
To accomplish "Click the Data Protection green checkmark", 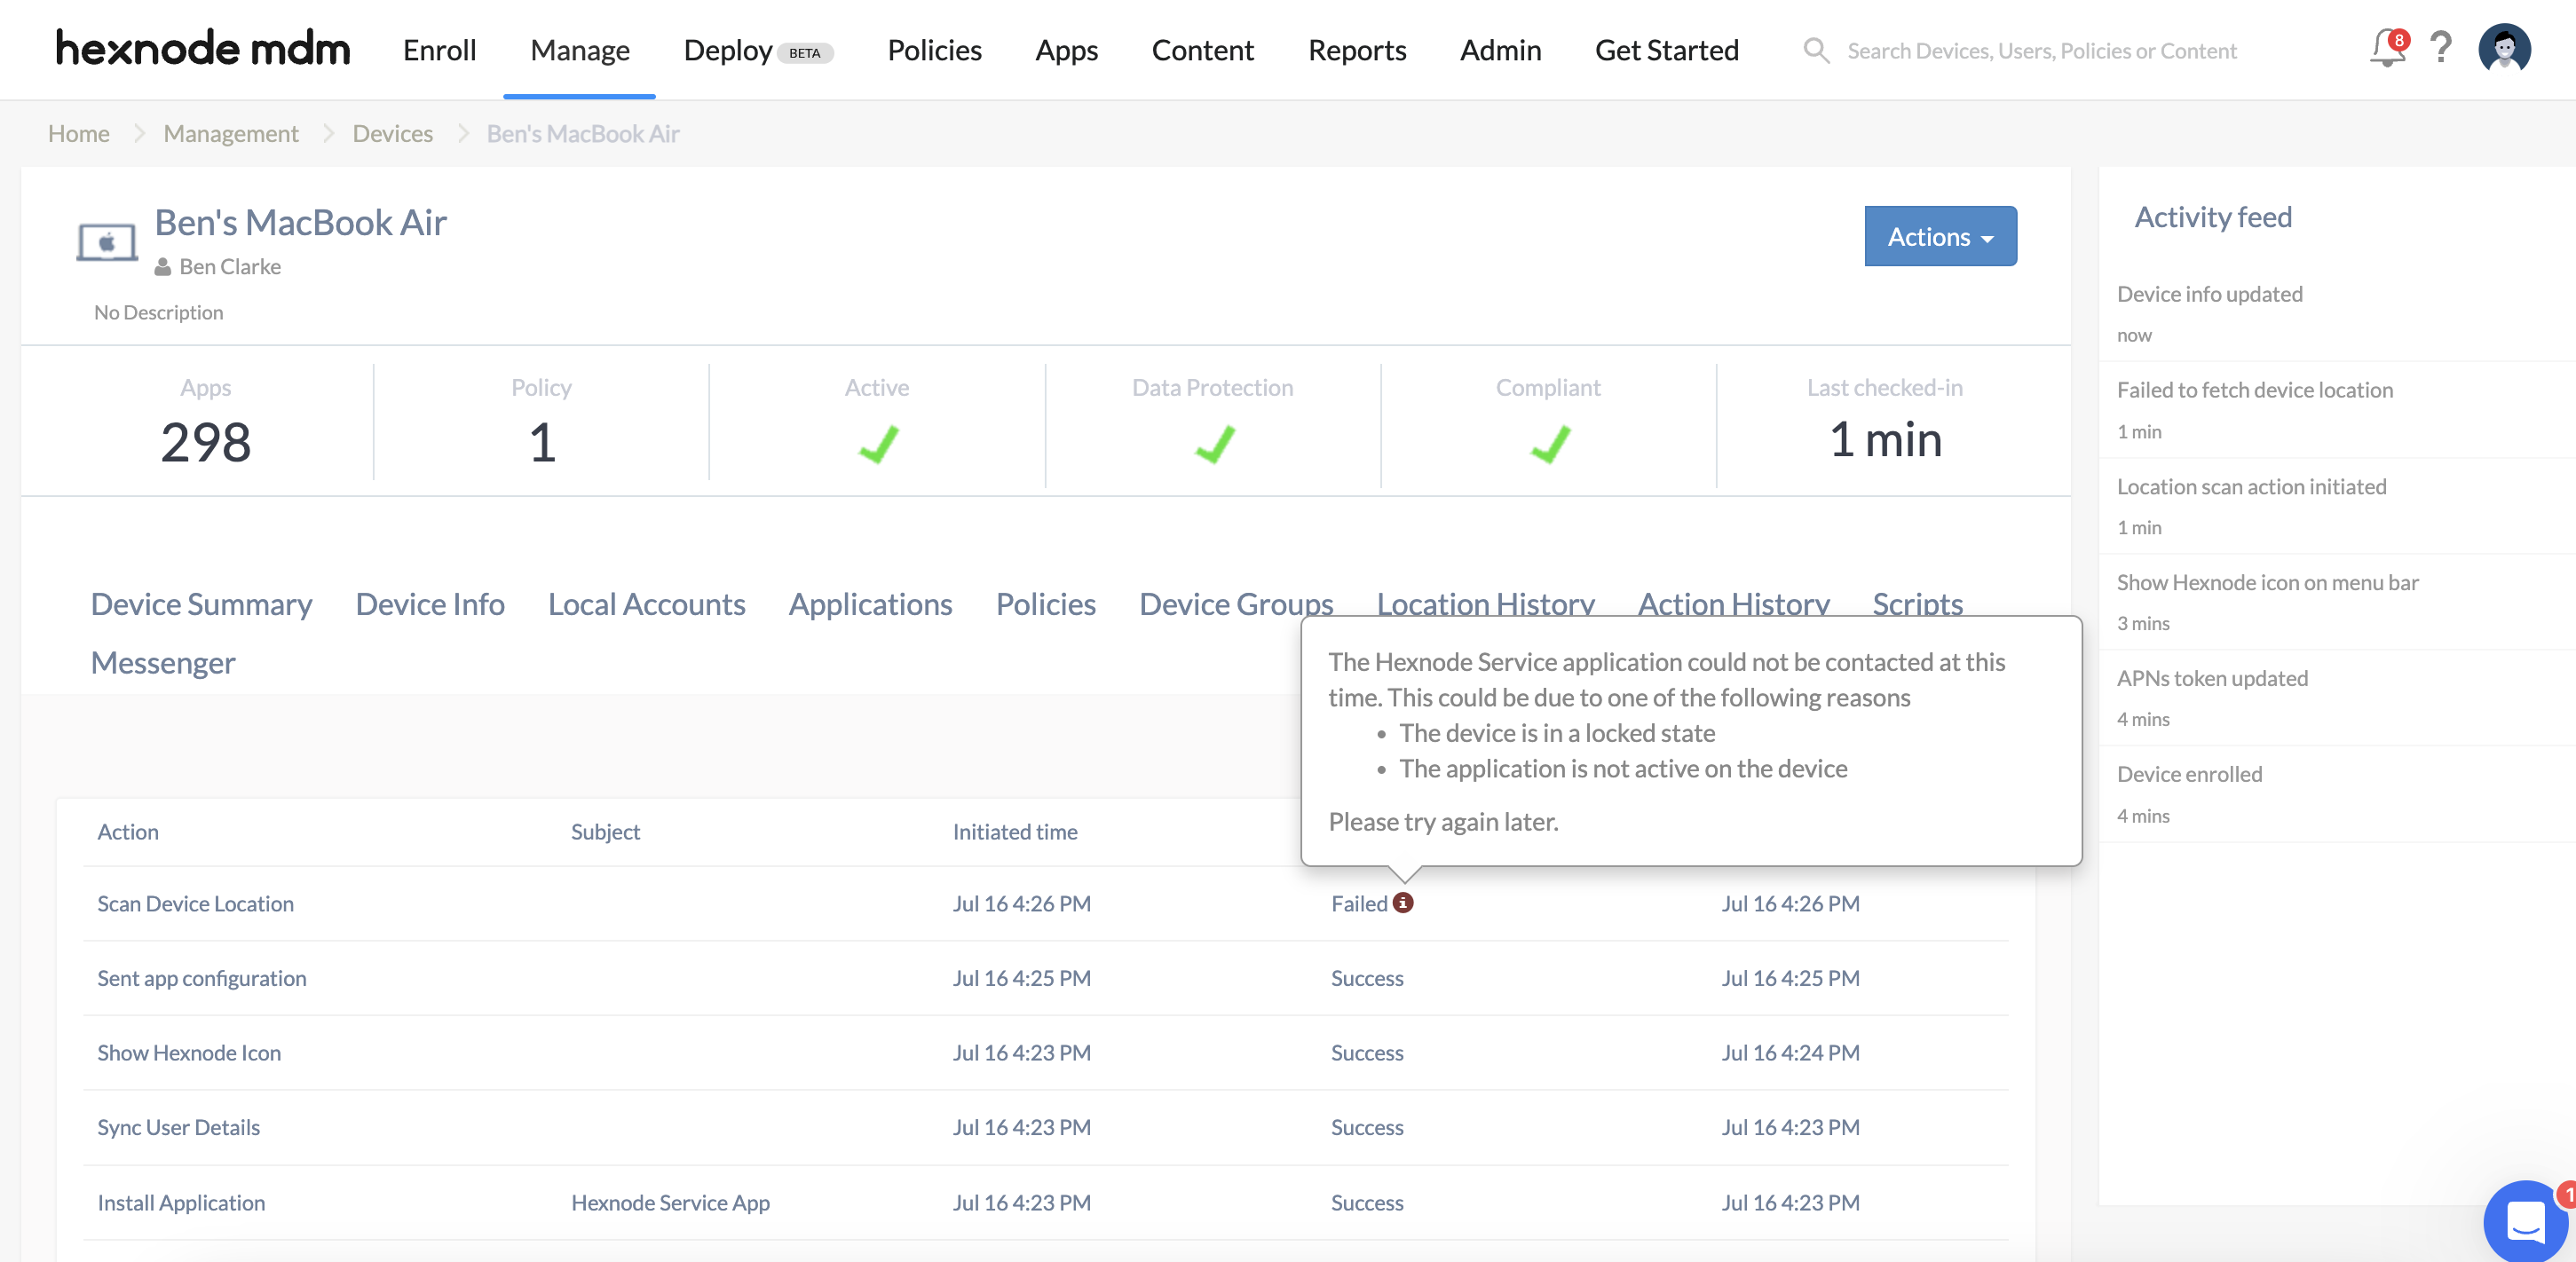I will 1214,444.
